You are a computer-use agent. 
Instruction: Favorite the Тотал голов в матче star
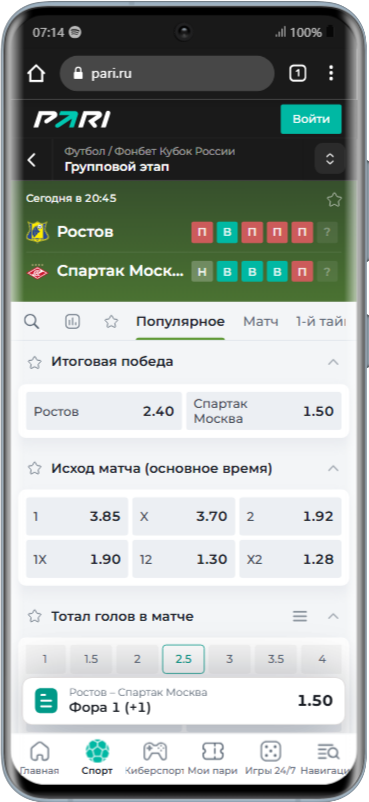tap(34, 616)
